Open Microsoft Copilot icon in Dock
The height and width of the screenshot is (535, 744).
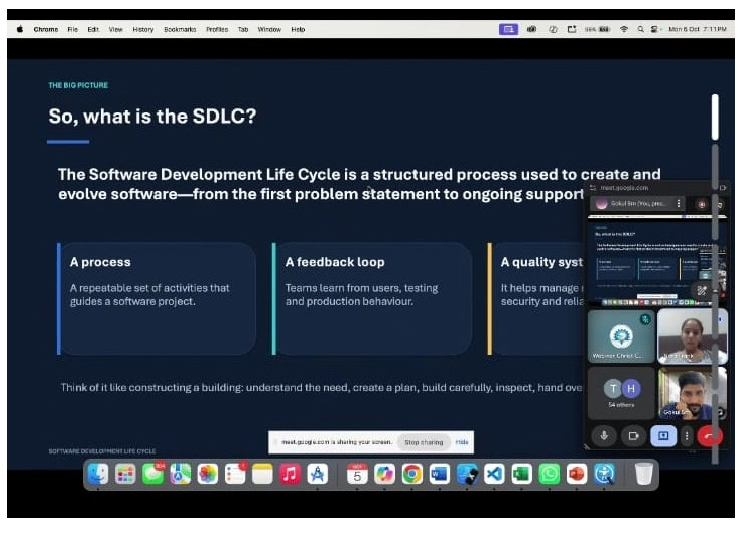[x=384, y=474]
